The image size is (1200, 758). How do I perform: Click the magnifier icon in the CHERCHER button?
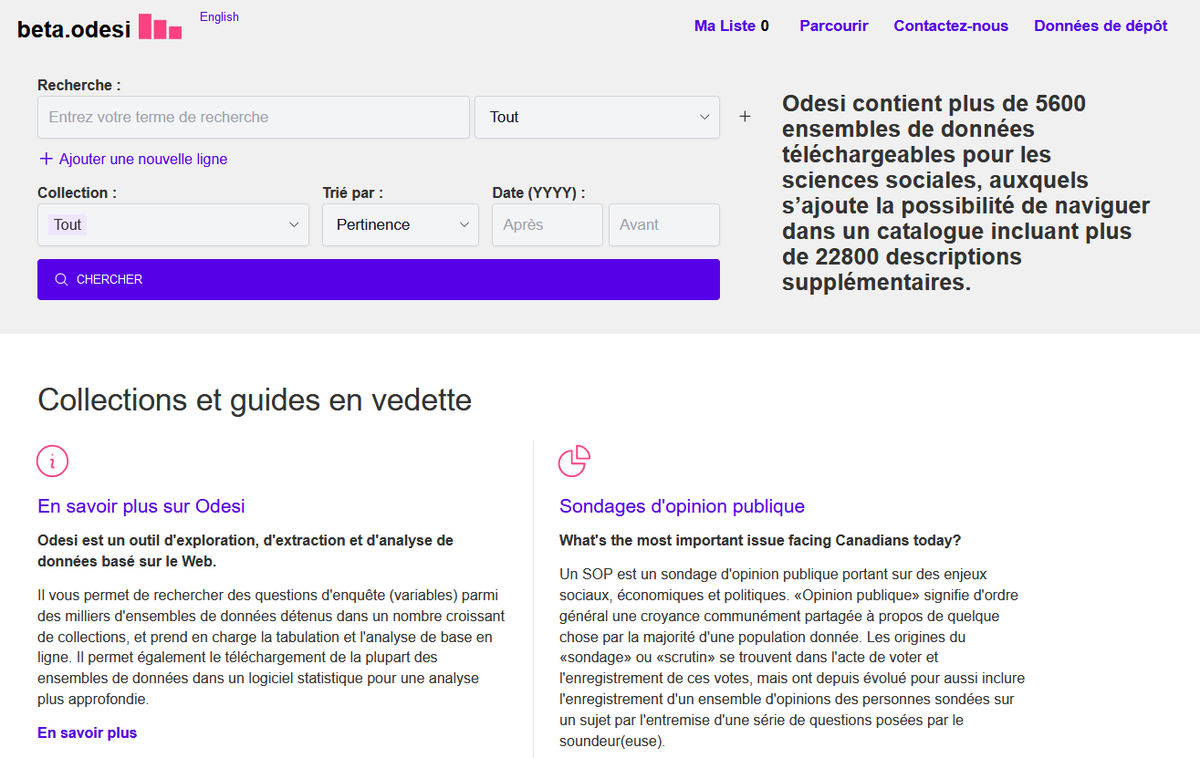[62, 280]
